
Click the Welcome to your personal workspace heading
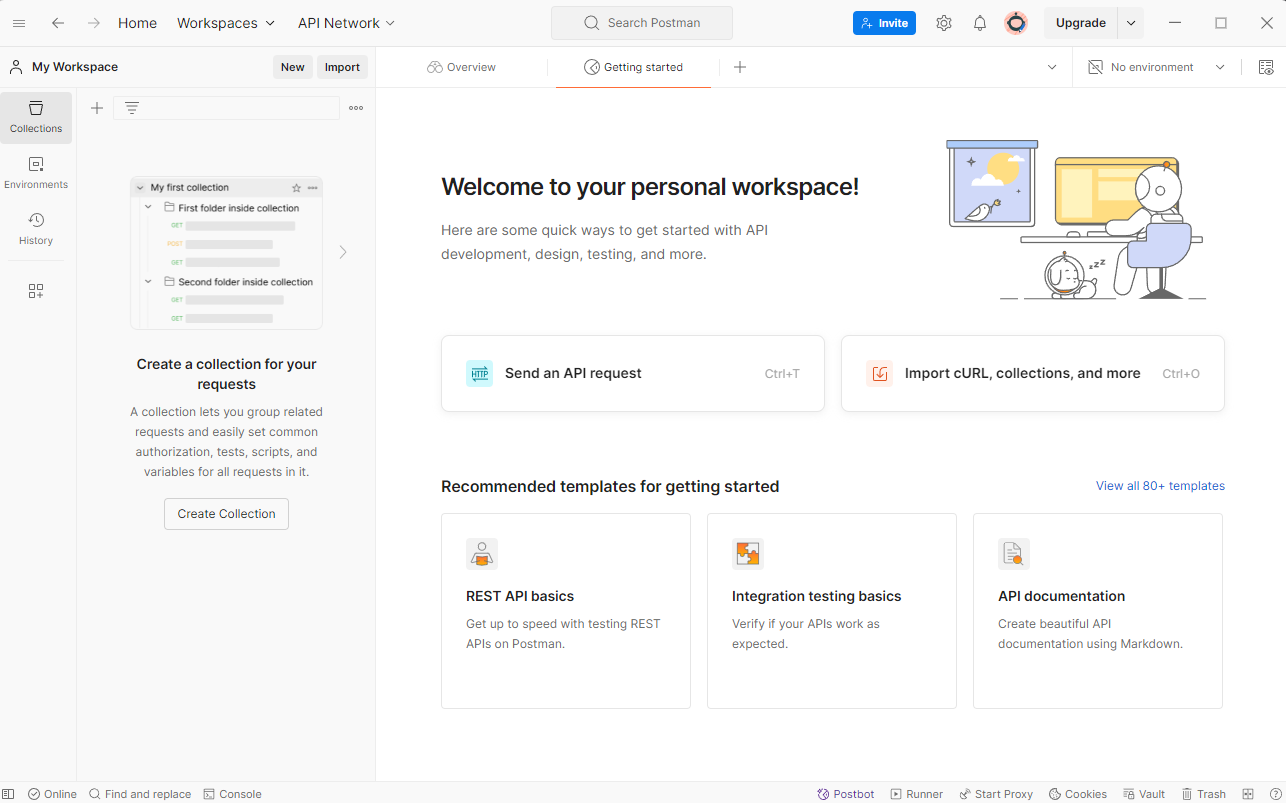[650, 187]
